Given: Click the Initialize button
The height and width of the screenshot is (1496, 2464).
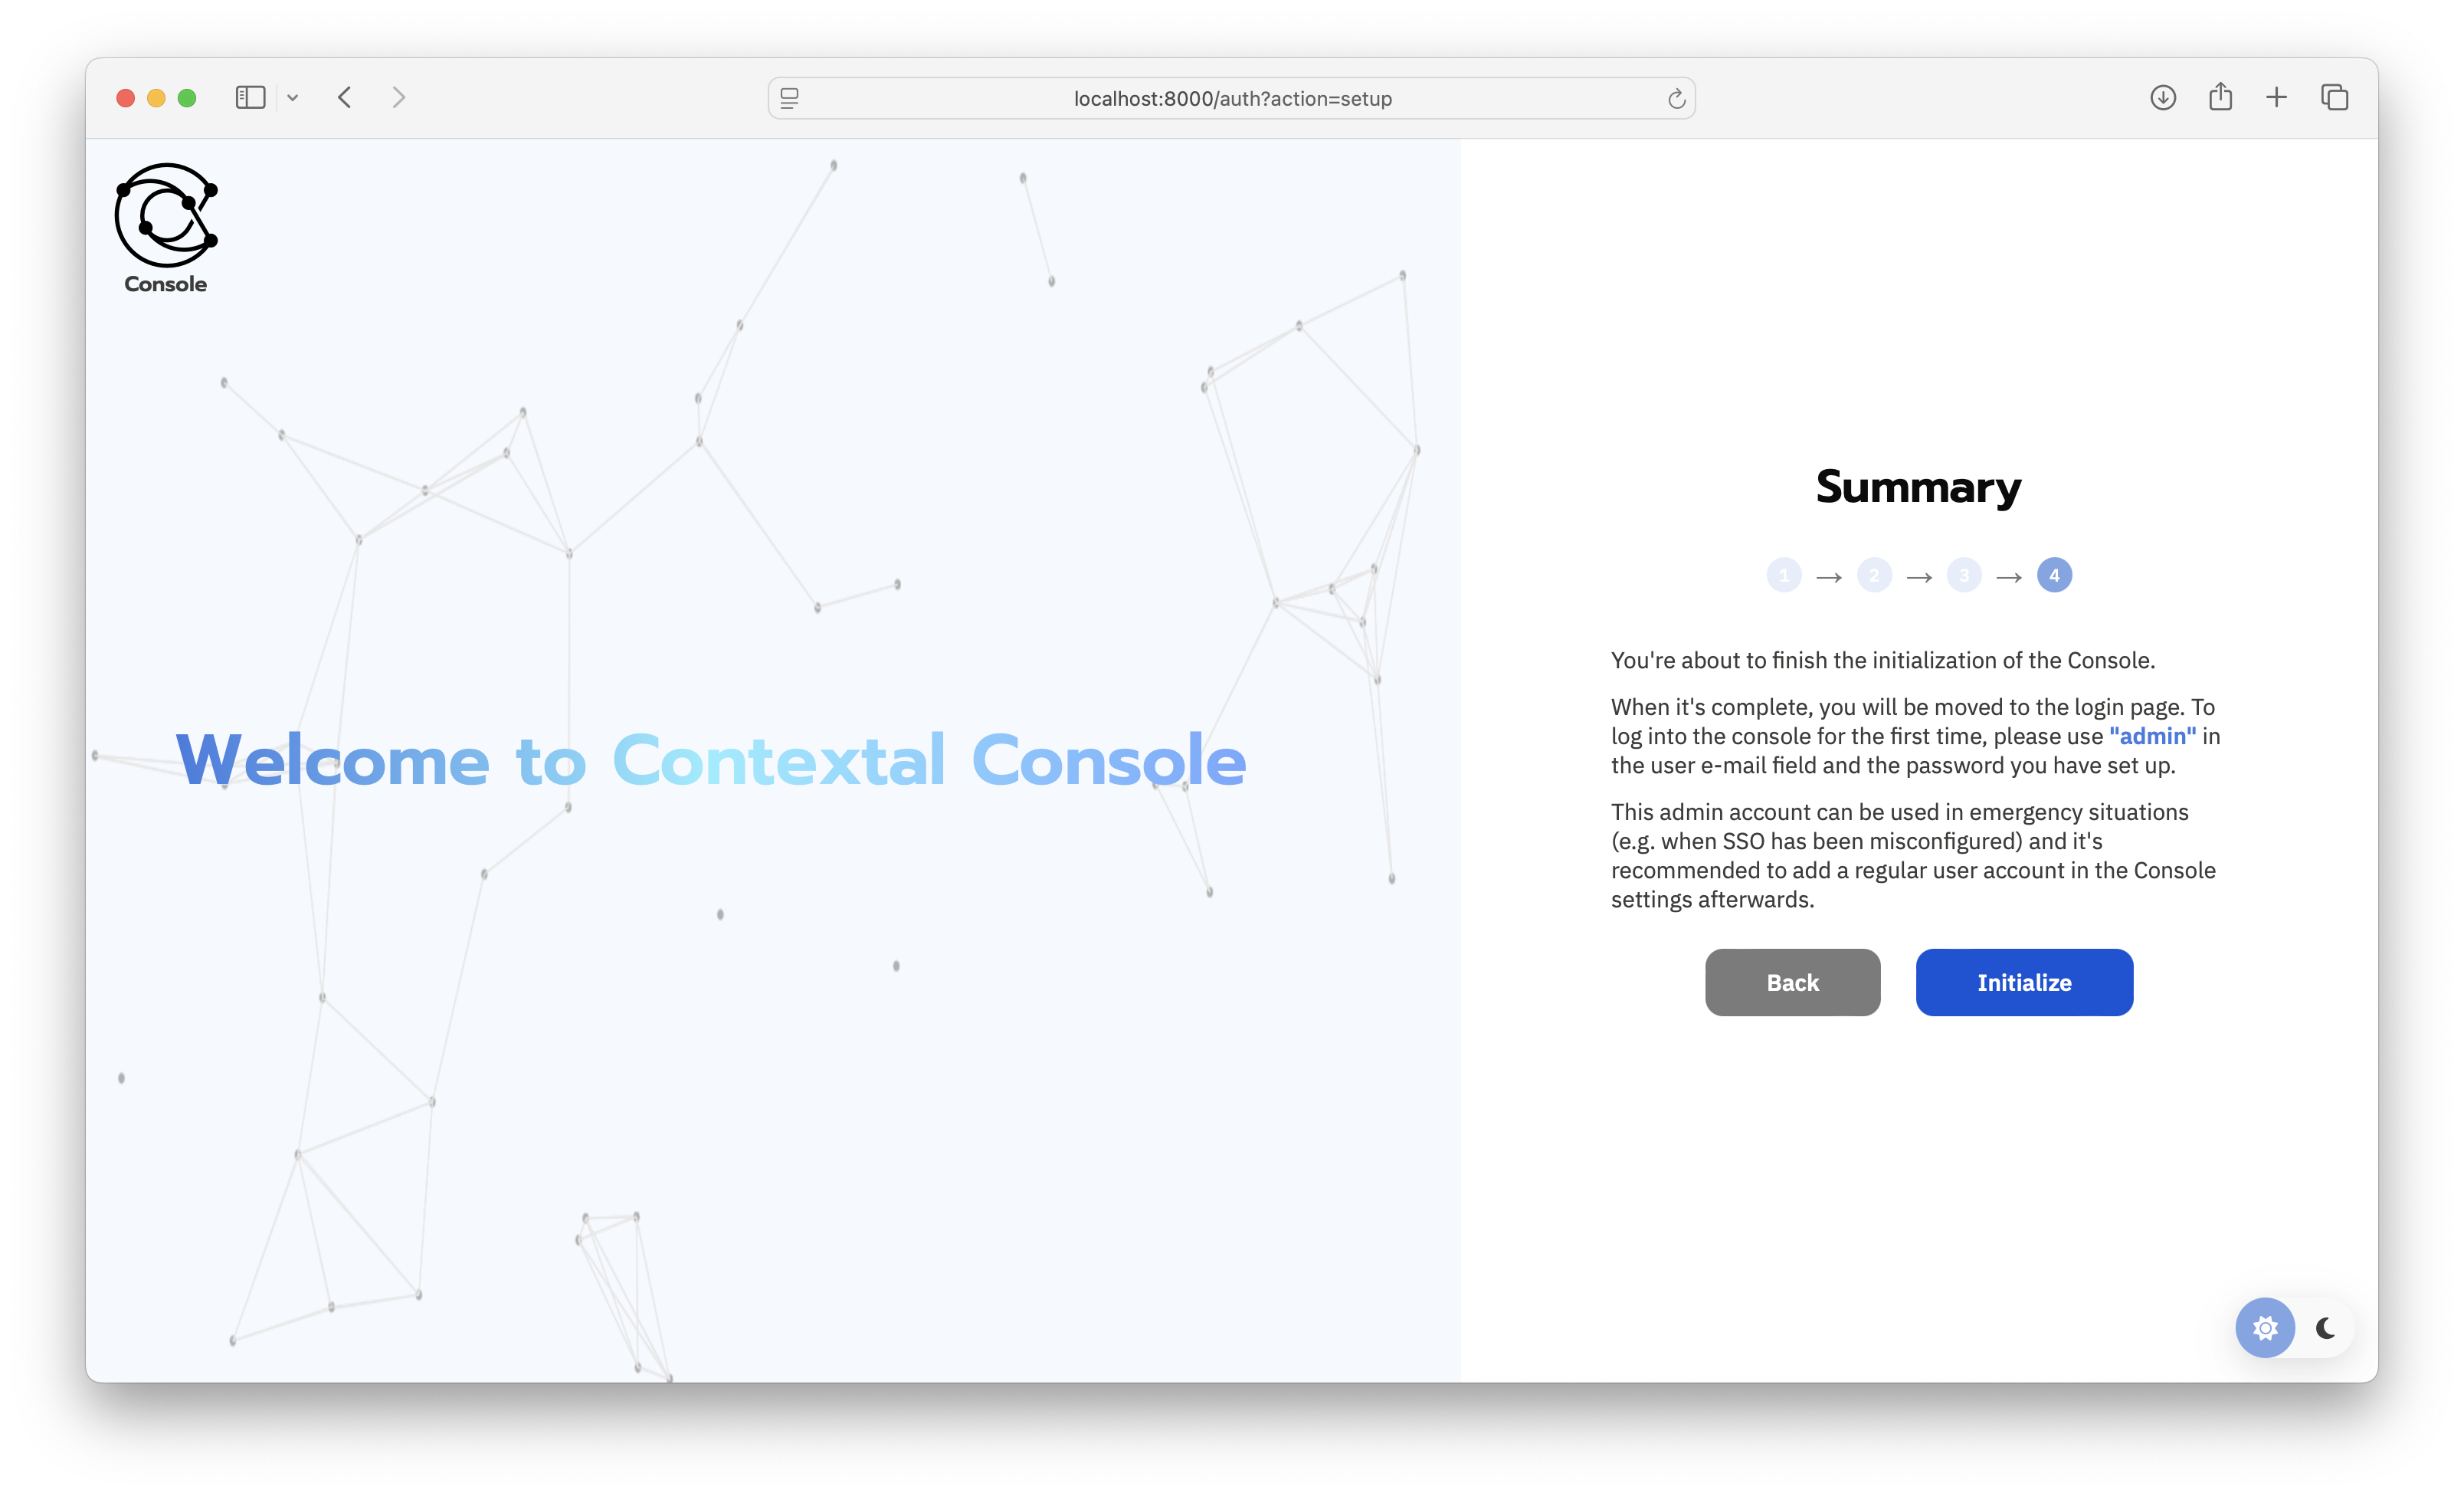Looking at the screenshot, I should pos(2024,982).
